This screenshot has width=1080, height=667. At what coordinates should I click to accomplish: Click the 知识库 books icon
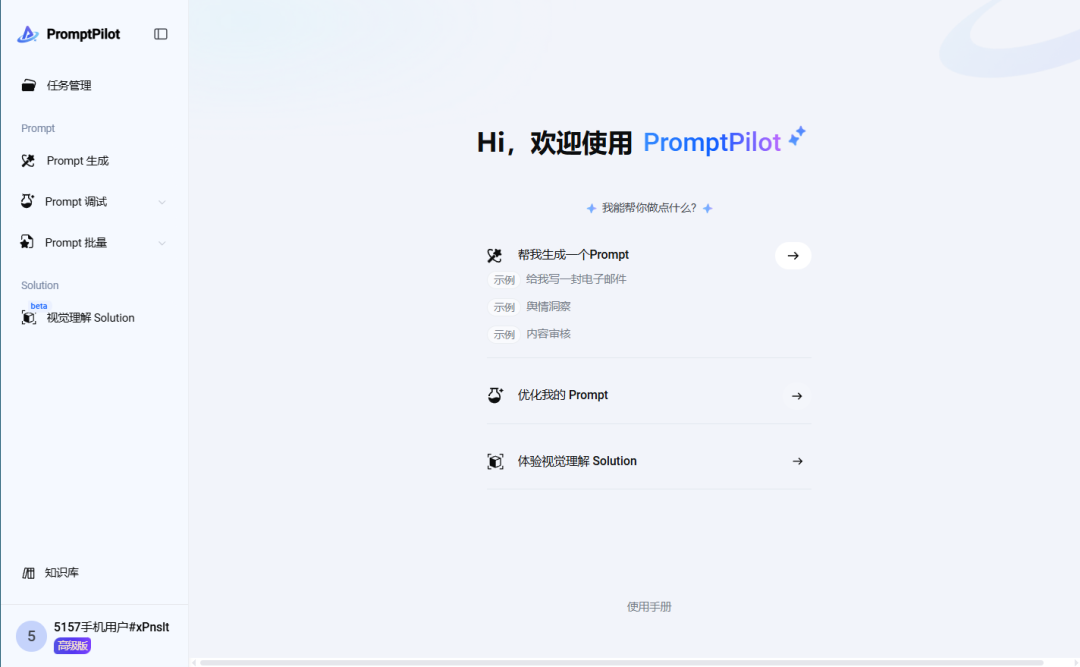pyautogui.click(x=28, y=573)
